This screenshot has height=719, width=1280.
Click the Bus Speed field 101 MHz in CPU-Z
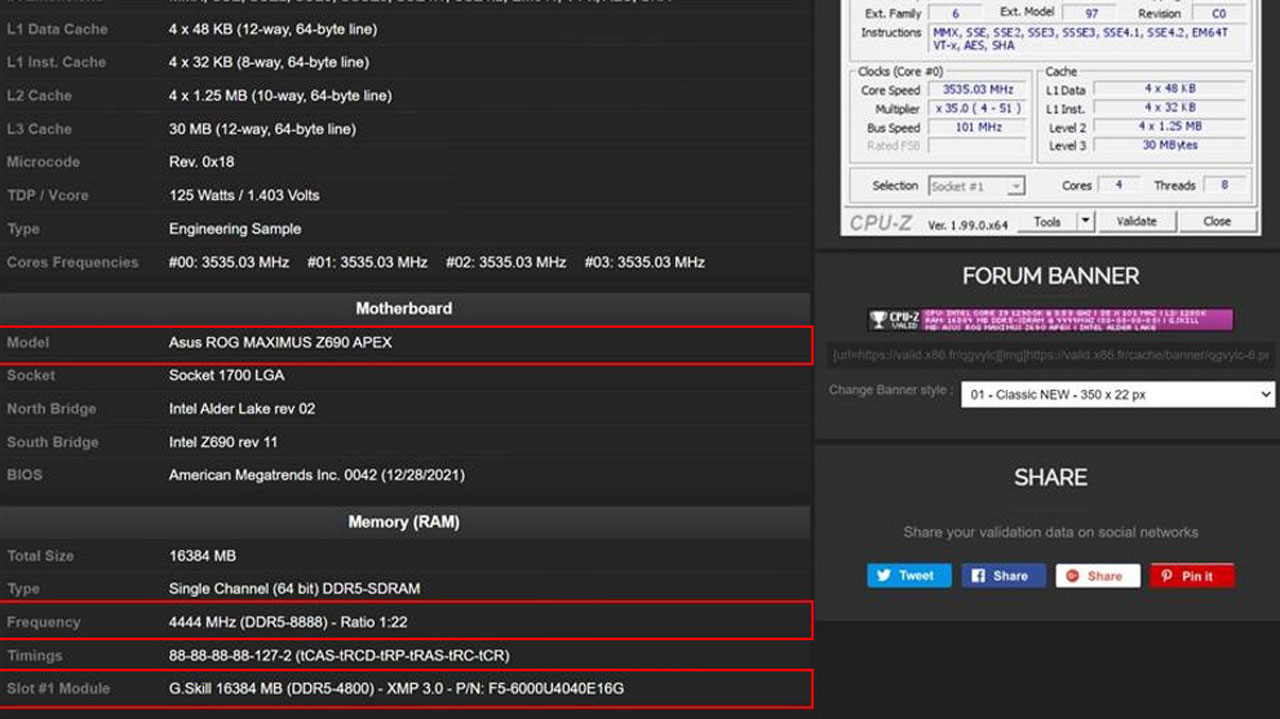click(x=978, y=127)
